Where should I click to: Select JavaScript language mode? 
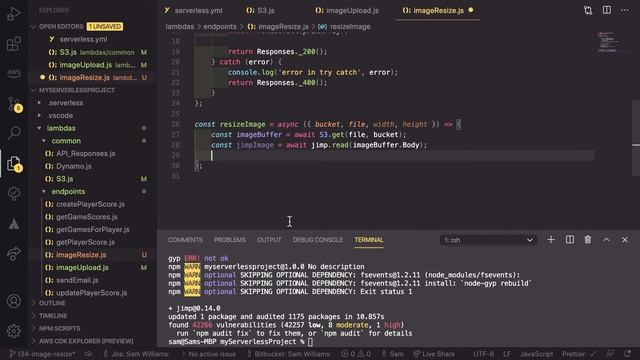pyautogui.click(x=536, y=354)
